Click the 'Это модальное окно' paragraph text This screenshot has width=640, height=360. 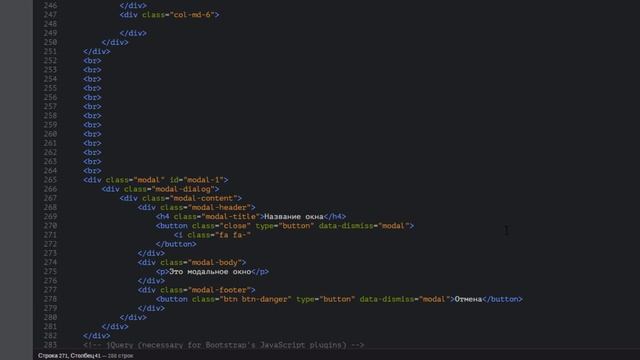210,272
